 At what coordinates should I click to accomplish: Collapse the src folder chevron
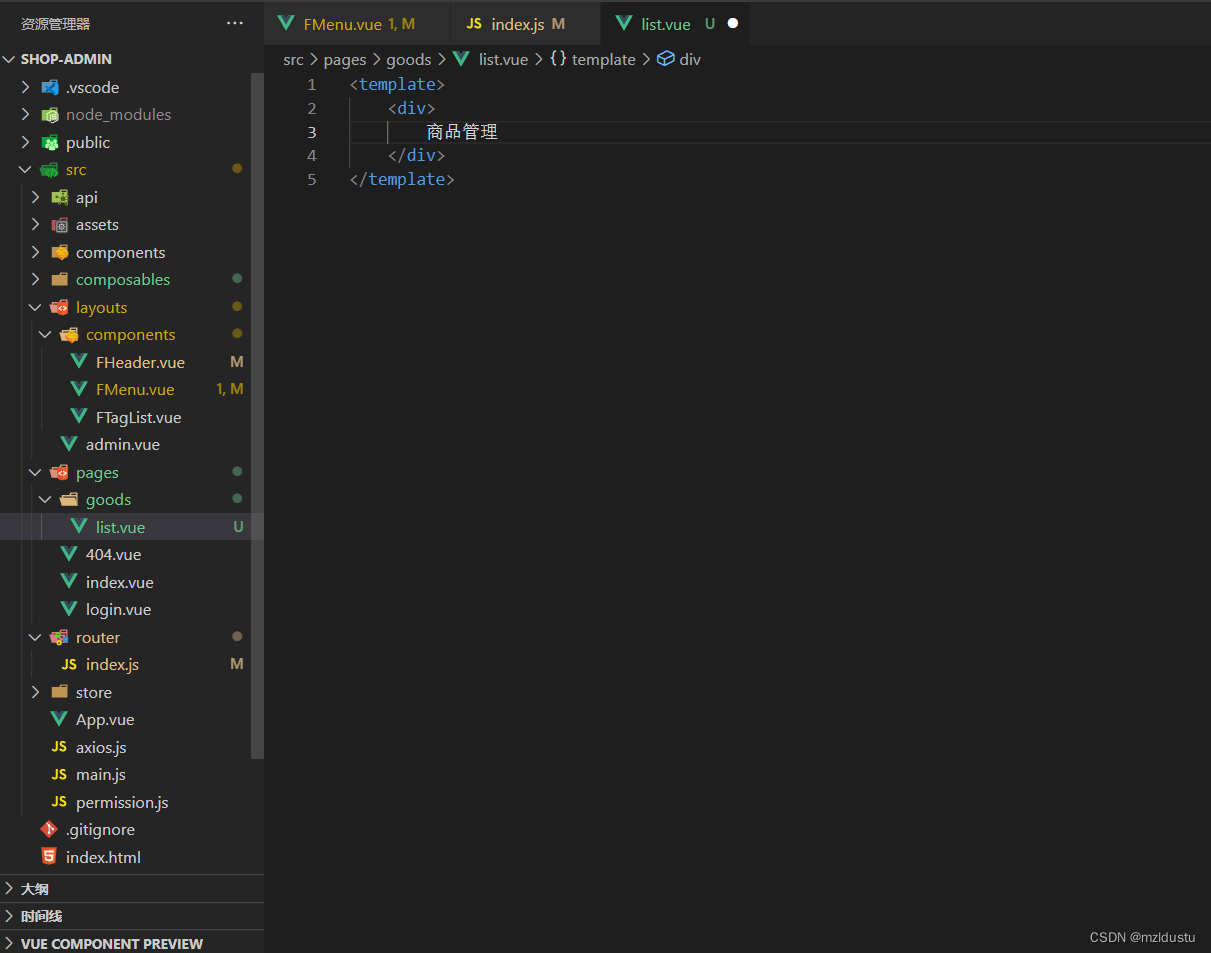coord(26,169)
